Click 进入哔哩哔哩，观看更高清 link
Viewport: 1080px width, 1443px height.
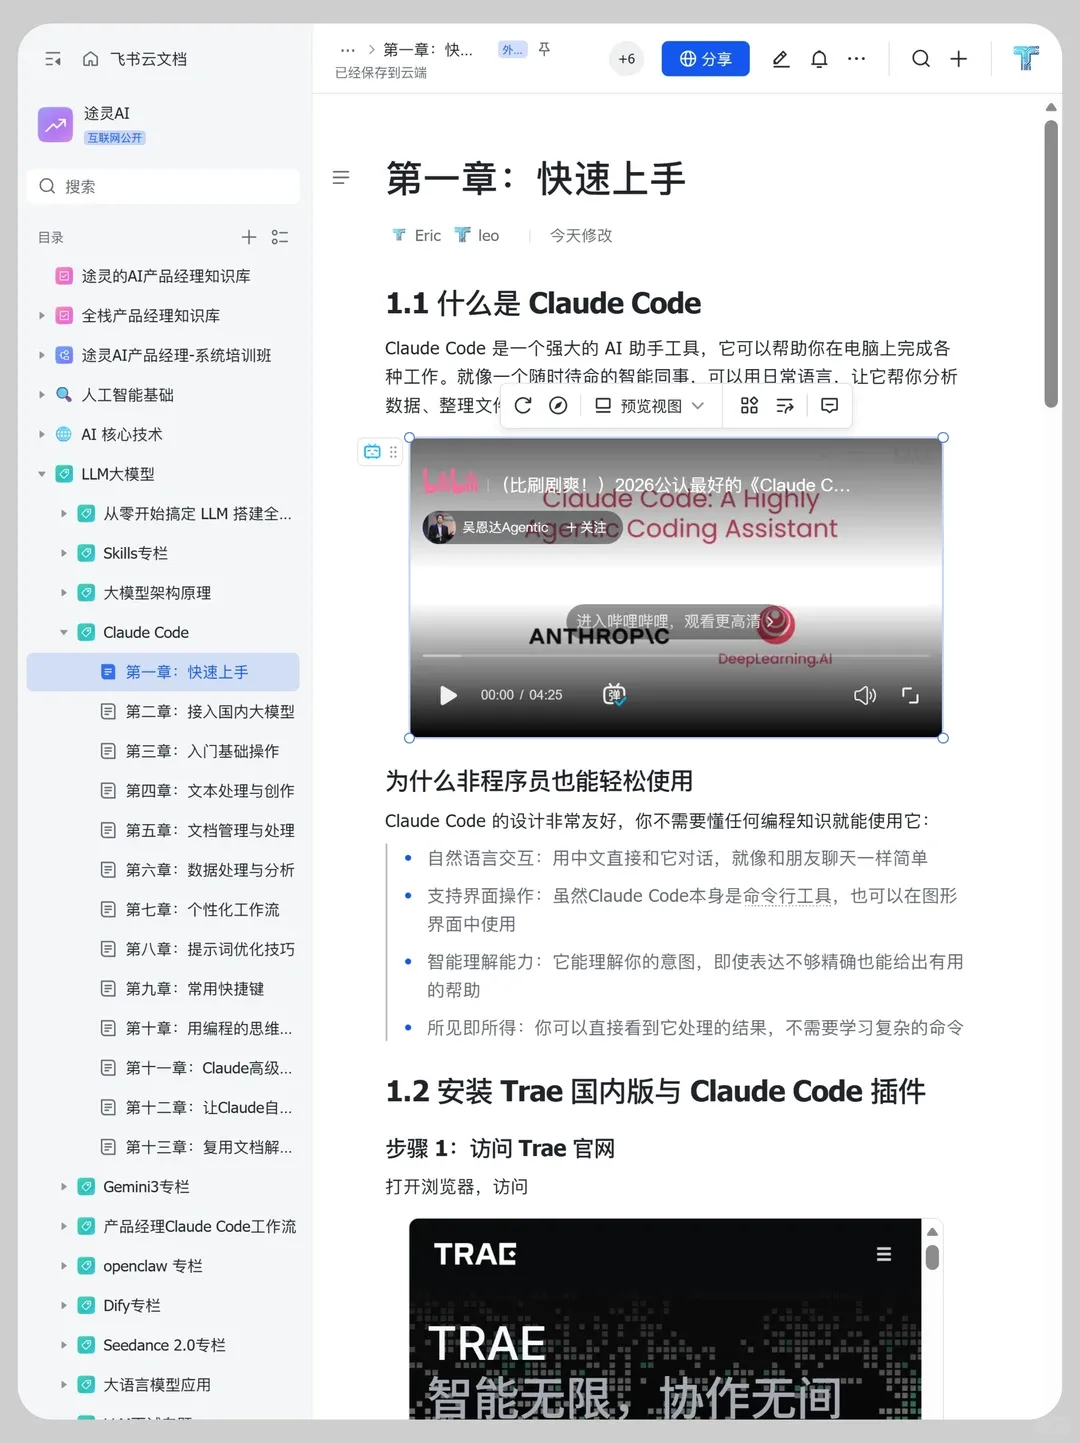pyautogui.click(x=675, y=621)
